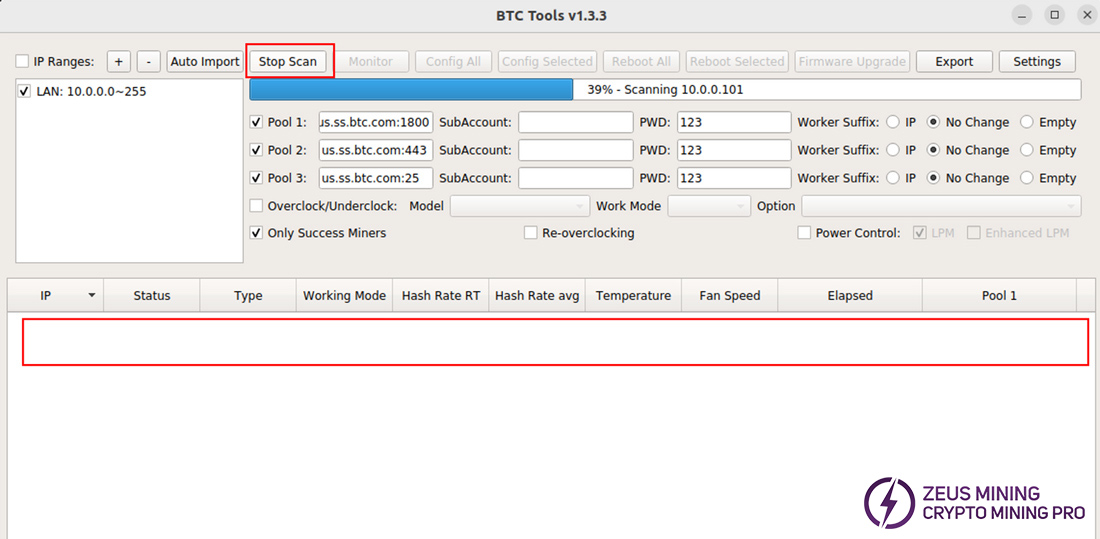Click the Auto Import button
Viewport: 1100px width, 539px height.
tap(205, 62)
